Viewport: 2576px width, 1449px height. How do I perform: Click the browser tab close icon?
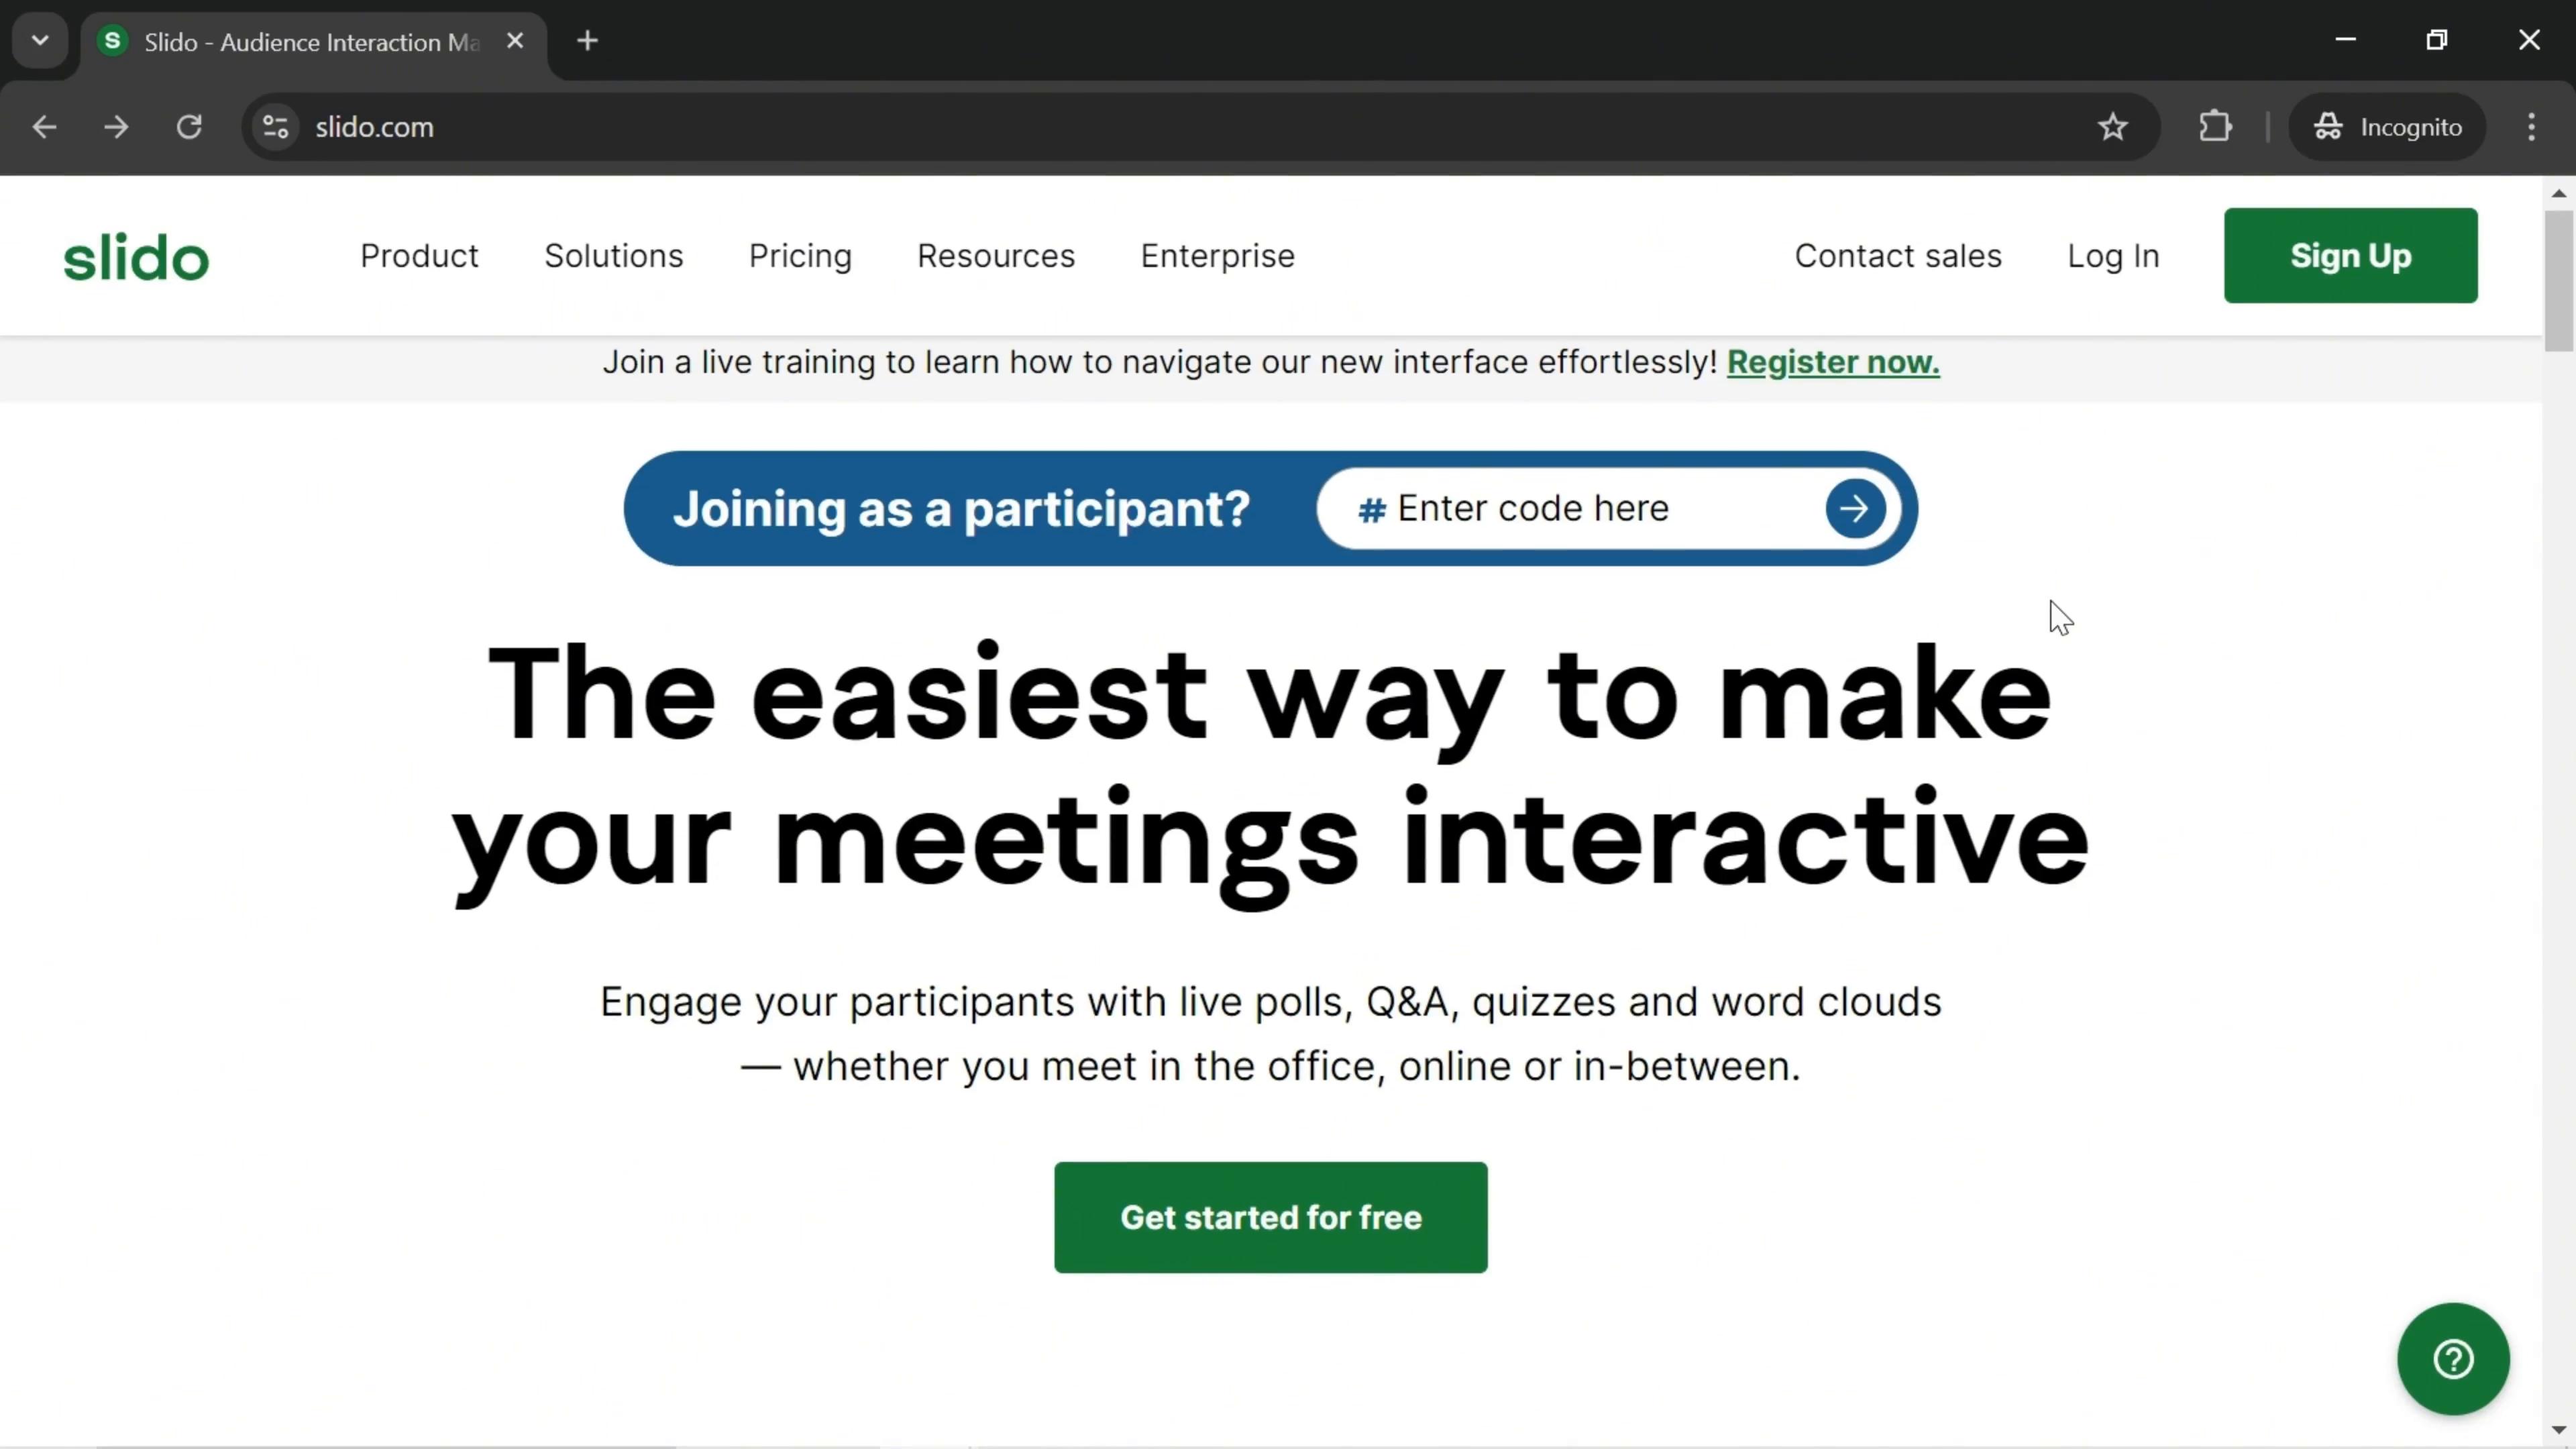(515, 41)
